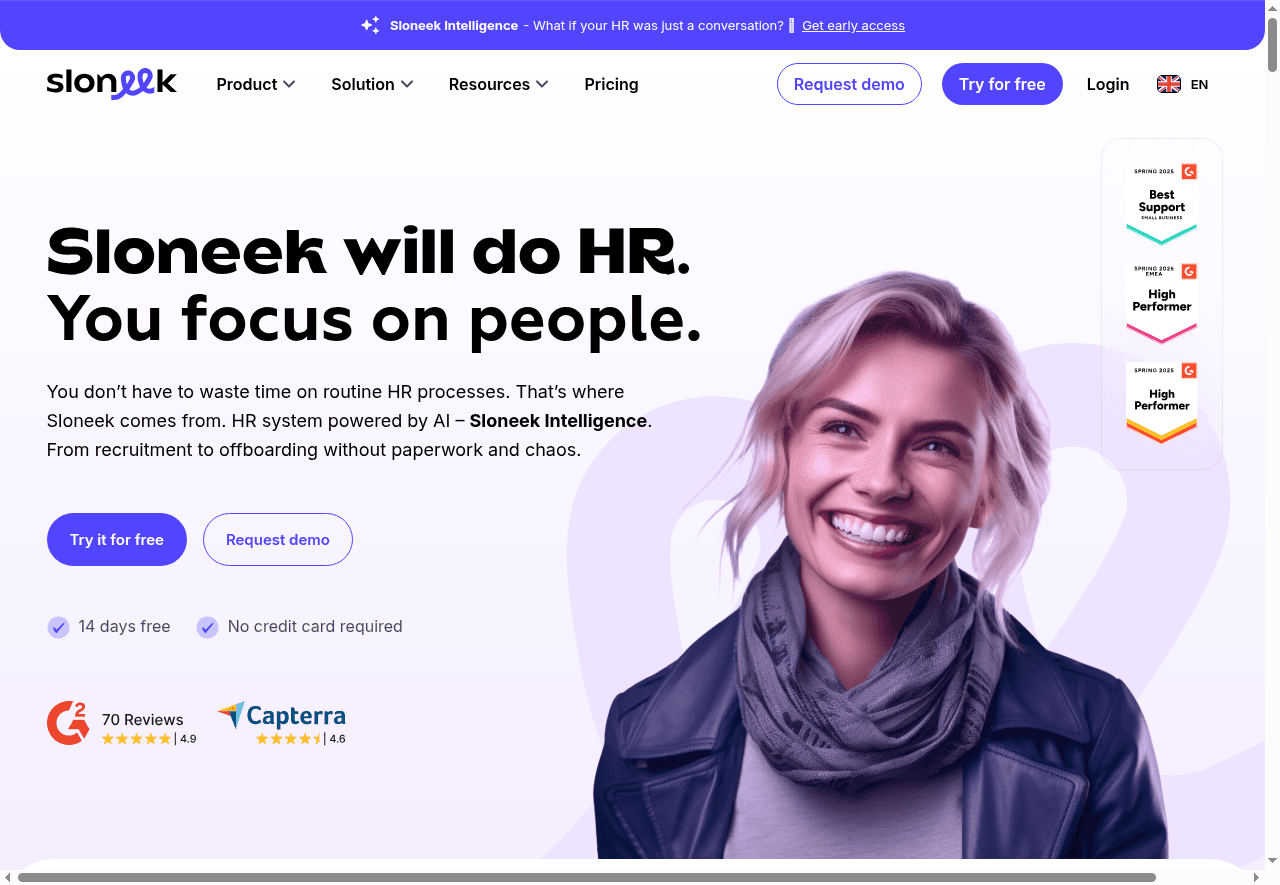Click the sparkle icon in the top banner
The image size is (1280, 885).
(x=371, y=25)
